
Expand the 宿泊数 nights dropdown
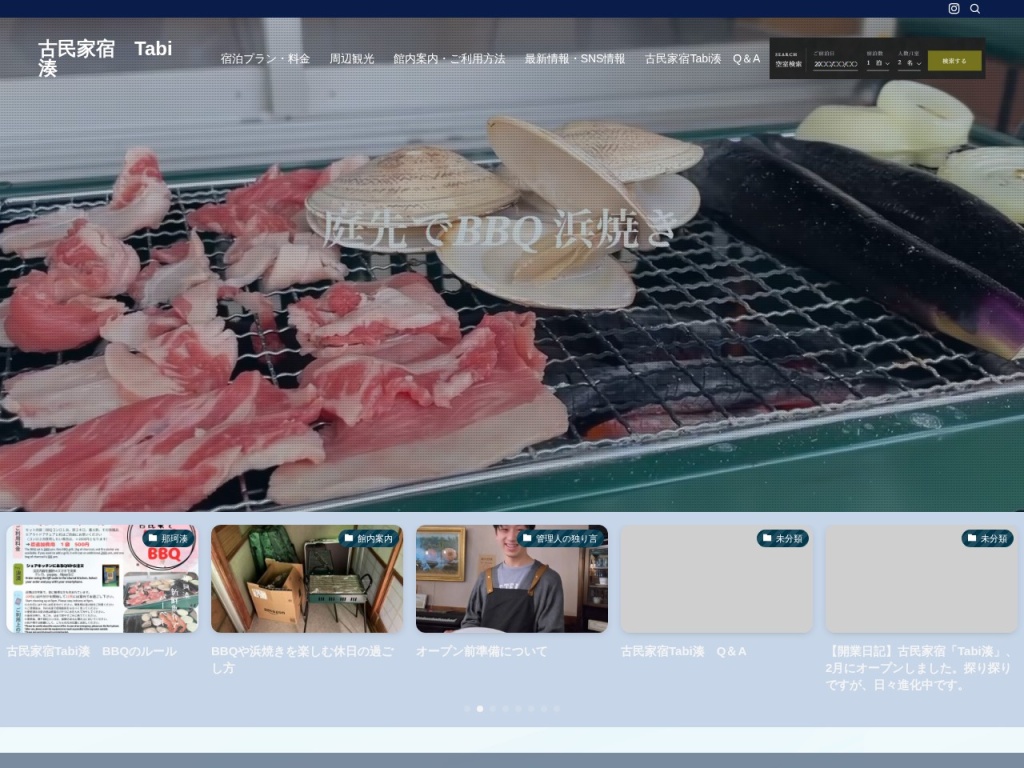pos(877,63)
